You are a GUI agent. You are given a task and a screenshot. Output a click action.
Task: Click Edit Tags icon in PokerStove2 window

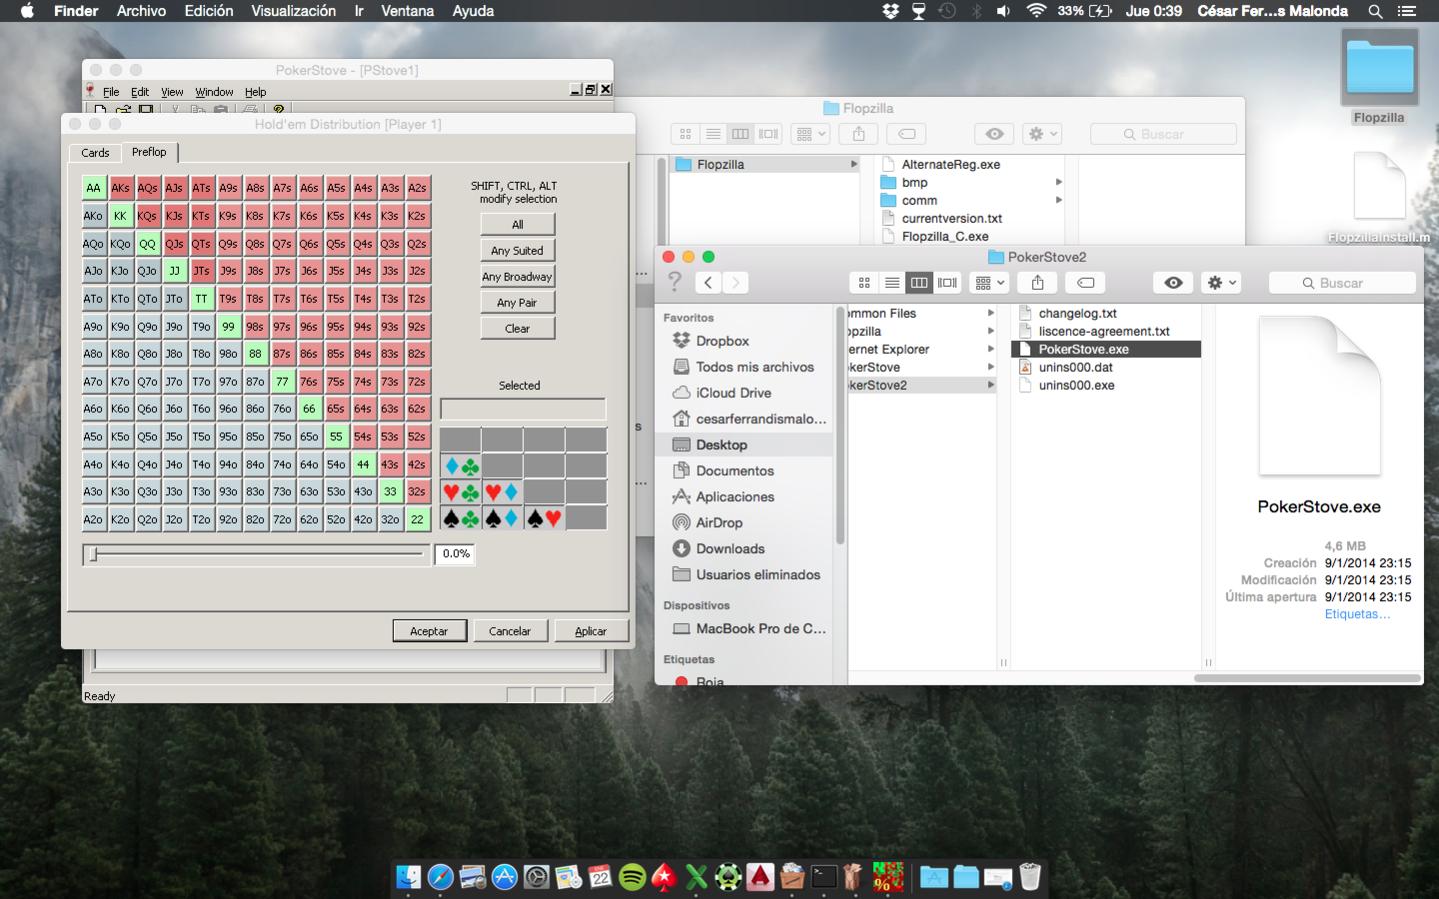[1086, 283]
